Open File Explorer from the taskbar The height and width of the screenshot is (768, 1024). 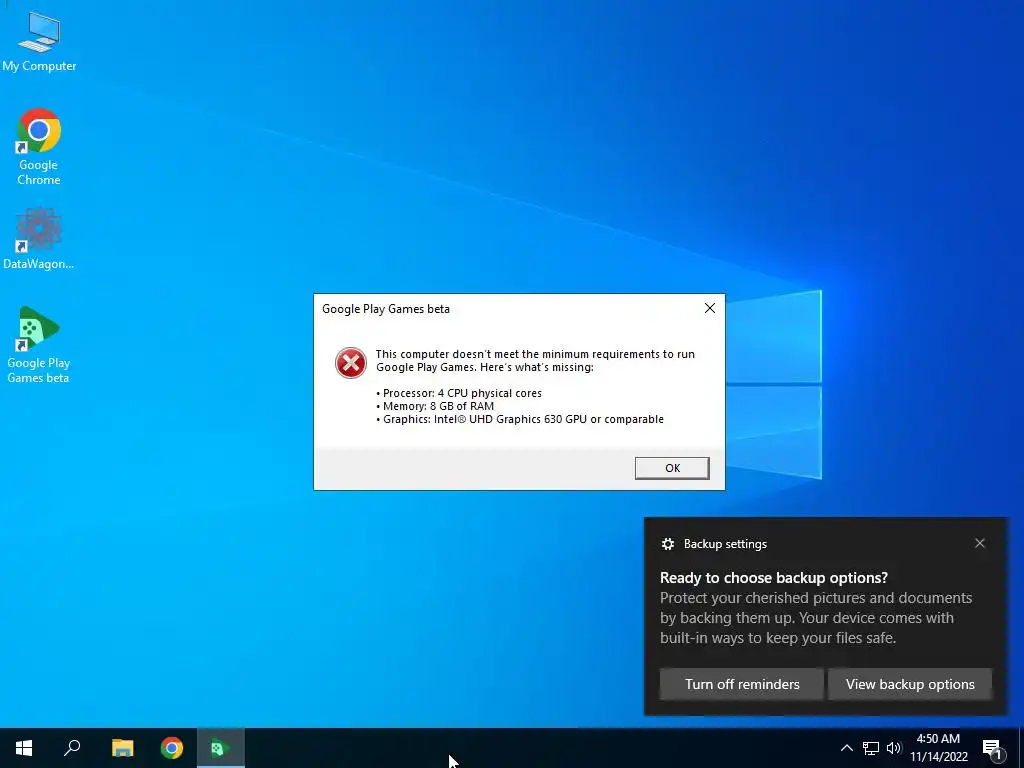tap(122, 748)
